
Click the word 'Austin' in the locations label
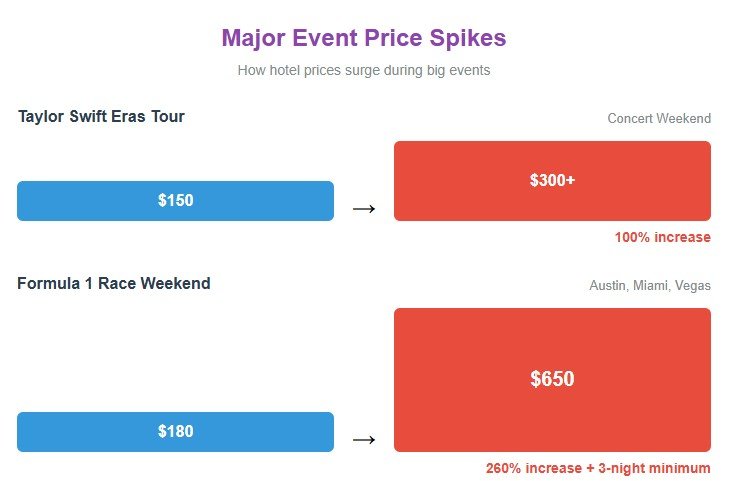coord(608,286)
